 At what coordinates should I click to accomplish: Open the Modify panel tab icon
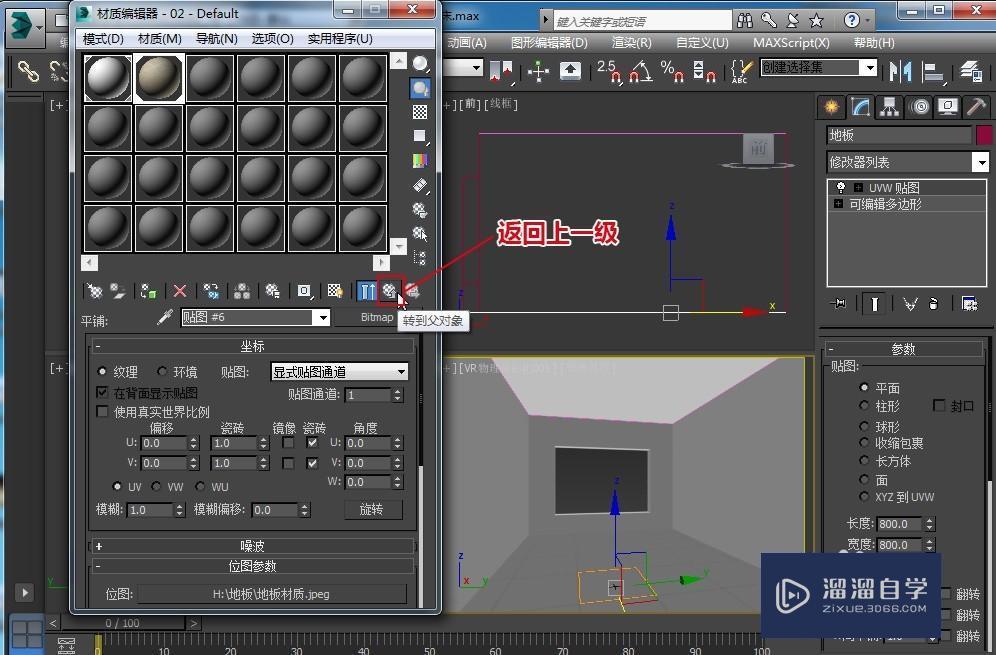coord(859,107)
